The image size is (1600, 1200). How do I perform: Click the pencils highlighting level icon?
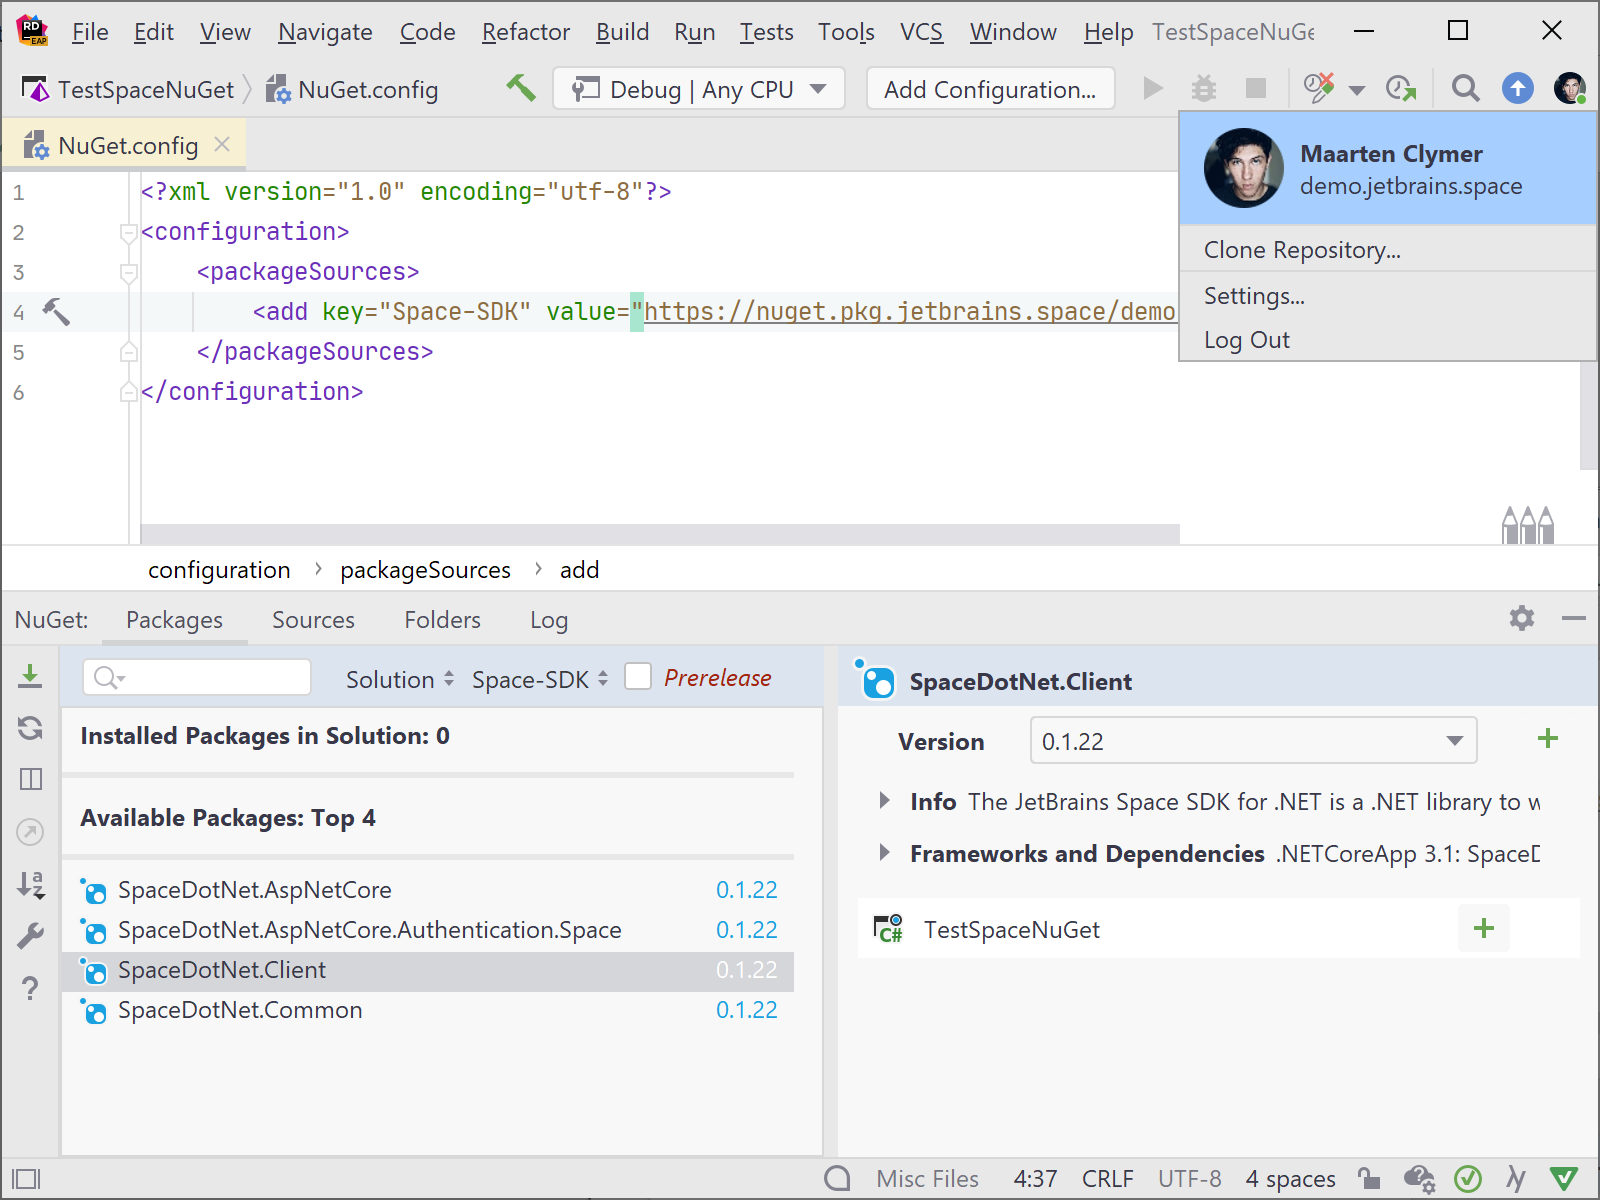click(x=1528, y=524)
